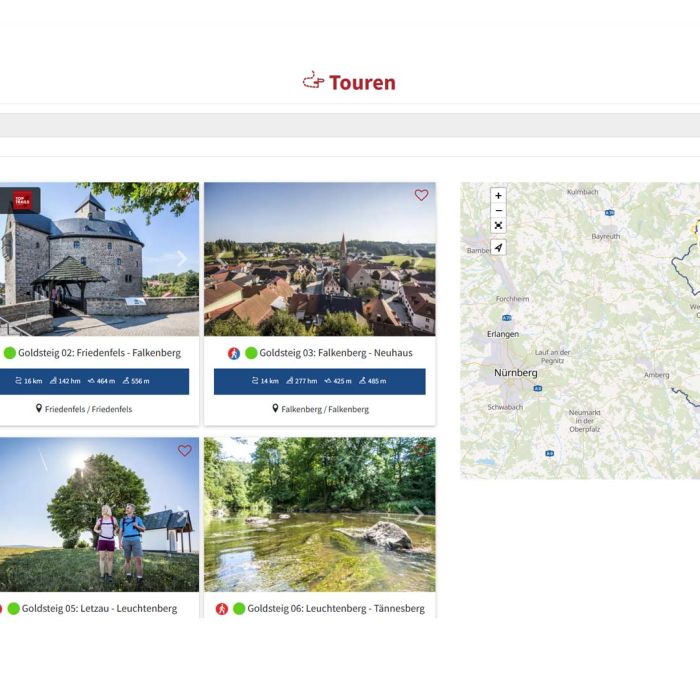The image size is (700, 700).
Task: Click the location pin for Friedenfels / Friedenfels
Action: [x=39, y=409]
